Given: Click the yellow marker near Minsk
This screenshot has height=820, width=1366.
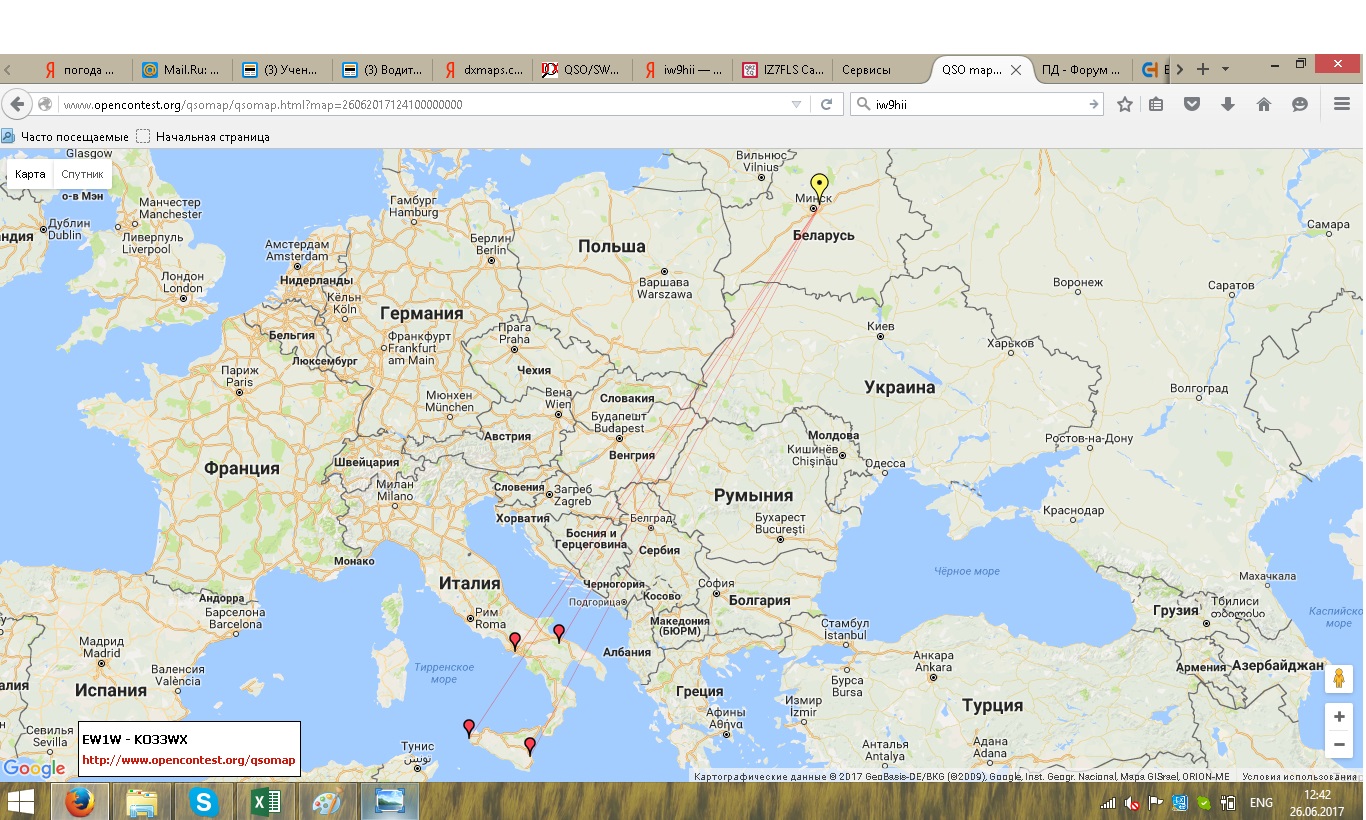Looking at the screenshot, I should tap(819, 184).
